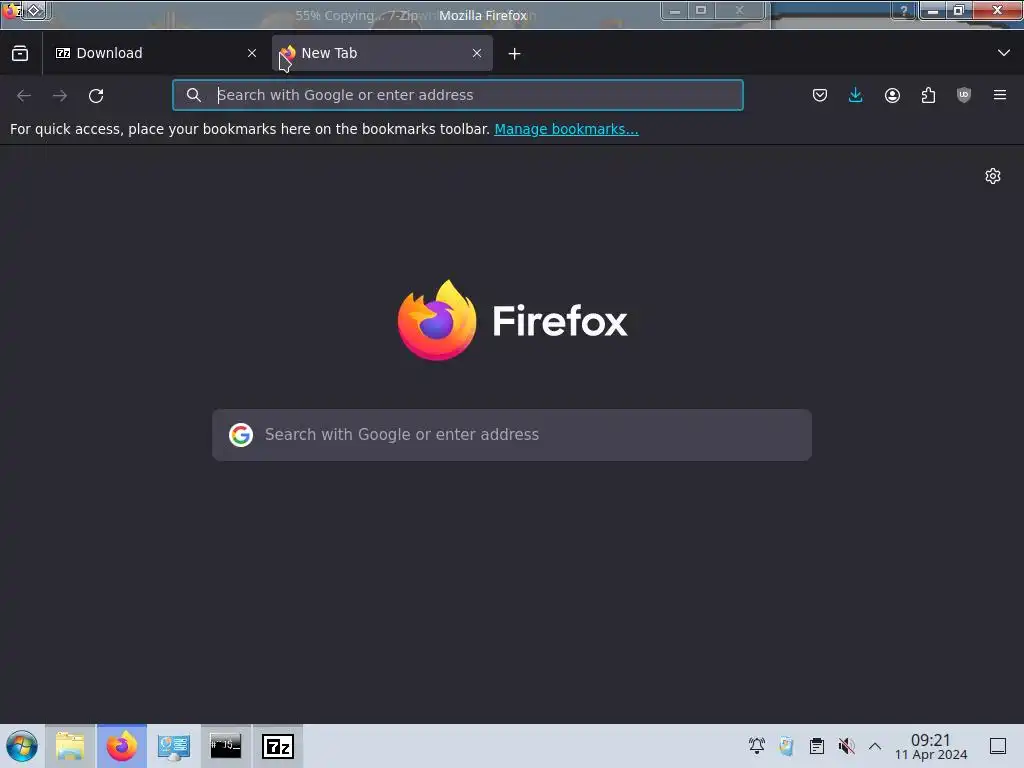Open the Firefox account menu
This screenshot has width=1024, height=768.
coord(892,95)
